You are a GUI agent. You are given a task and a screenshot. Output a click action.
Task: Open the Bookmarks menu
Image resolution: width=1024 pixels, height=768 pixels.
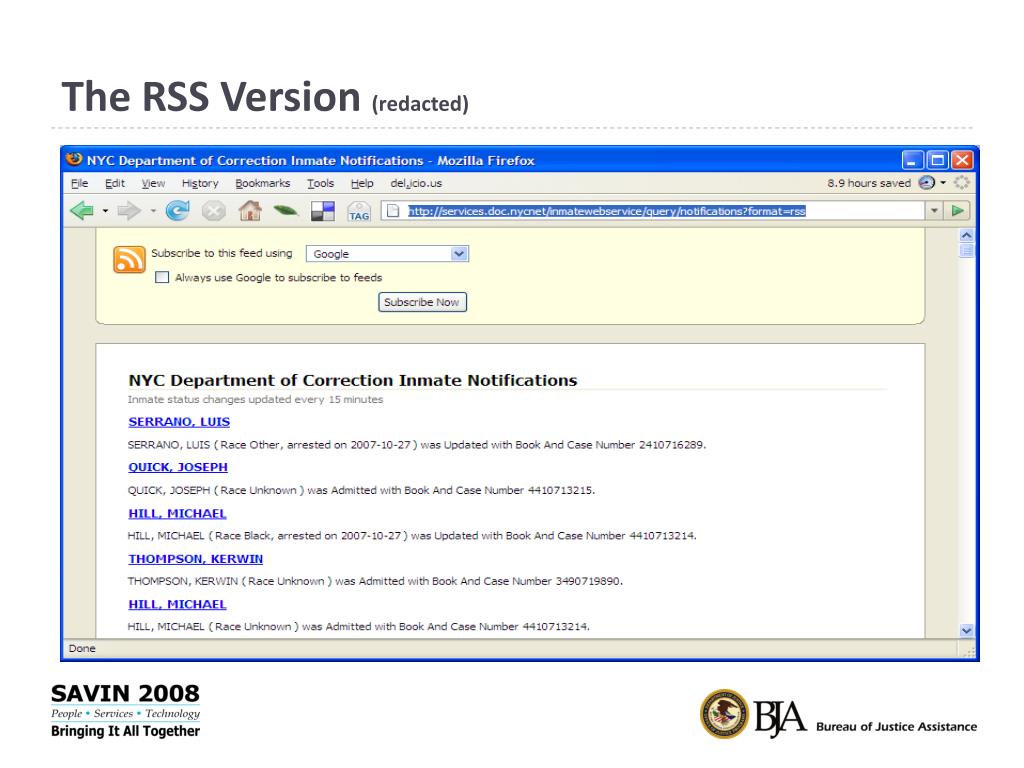(262, 183)
